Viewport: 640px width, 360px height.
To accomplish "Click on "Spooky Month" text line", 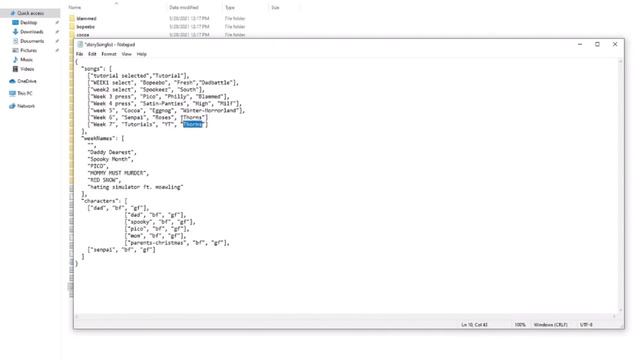I will coord(110,159).
